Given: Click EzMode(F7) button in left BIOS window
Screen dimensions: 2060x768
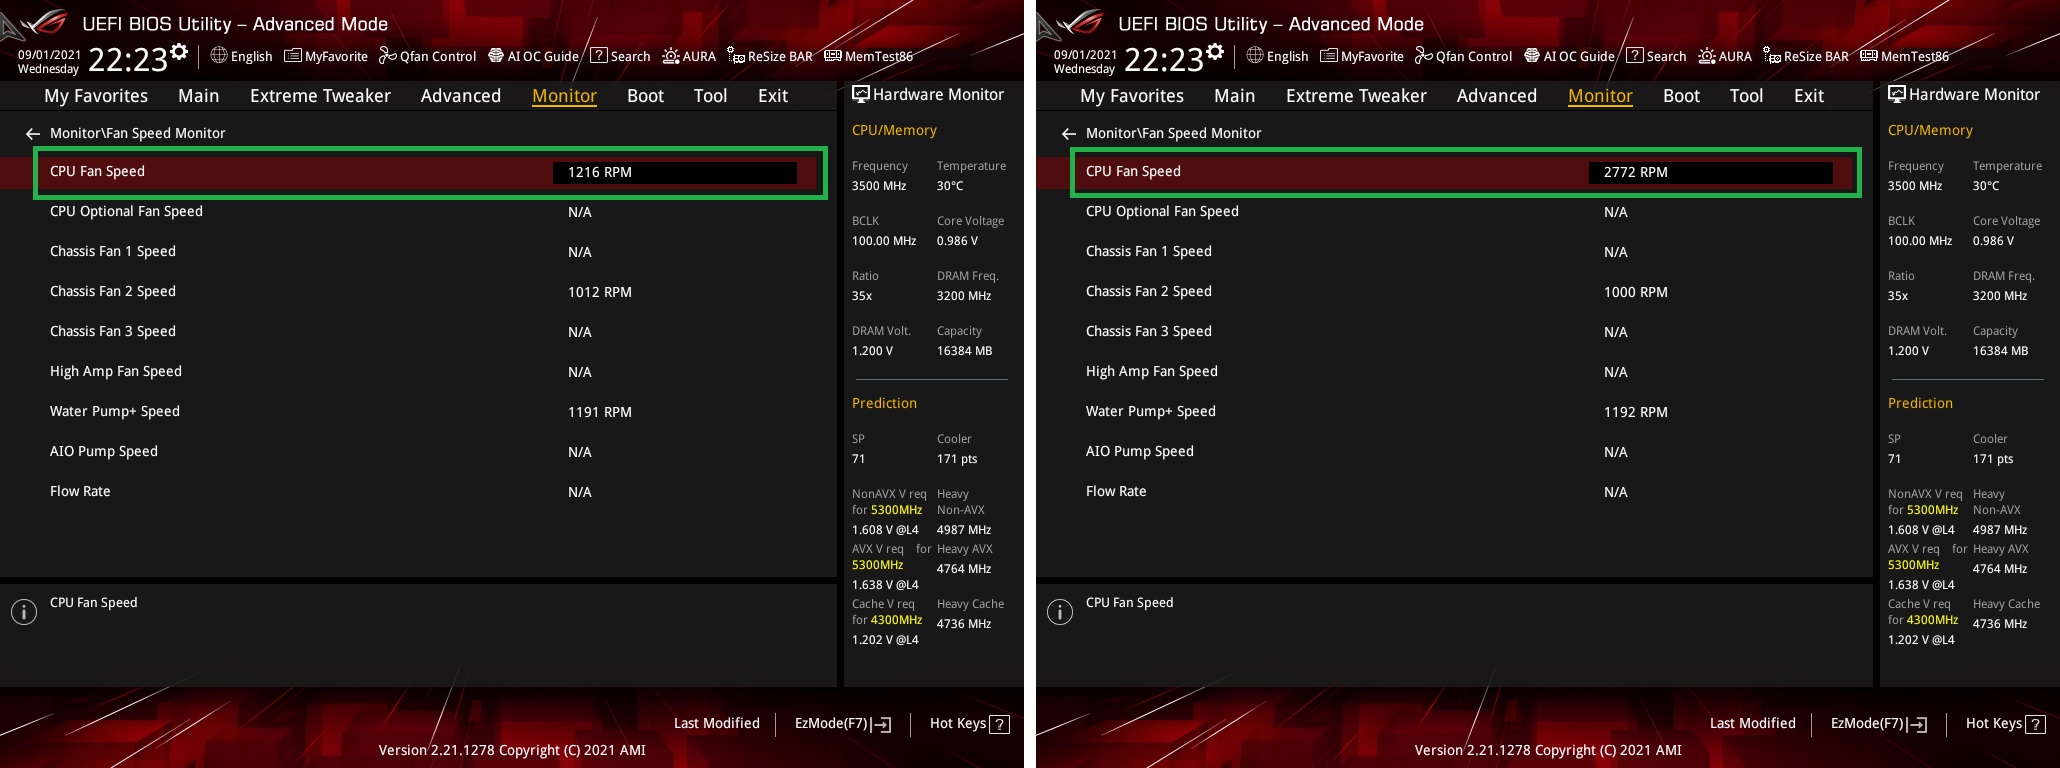Looking at the screenshot, I should pyautogui.click(x=842, y=724).
